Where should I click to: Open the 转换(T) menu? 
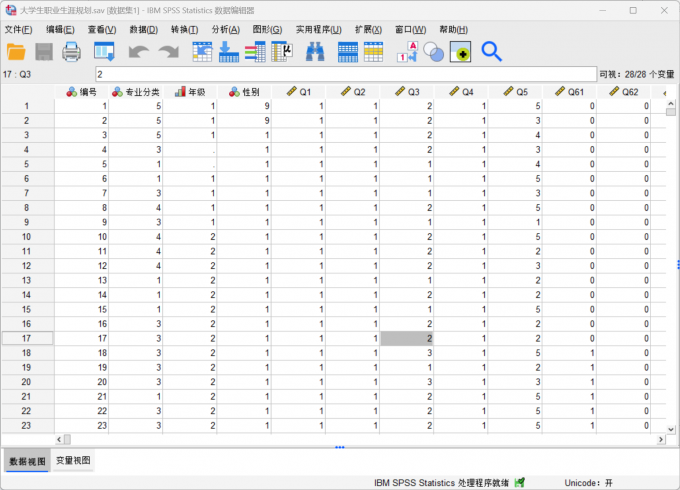point(184,29)
